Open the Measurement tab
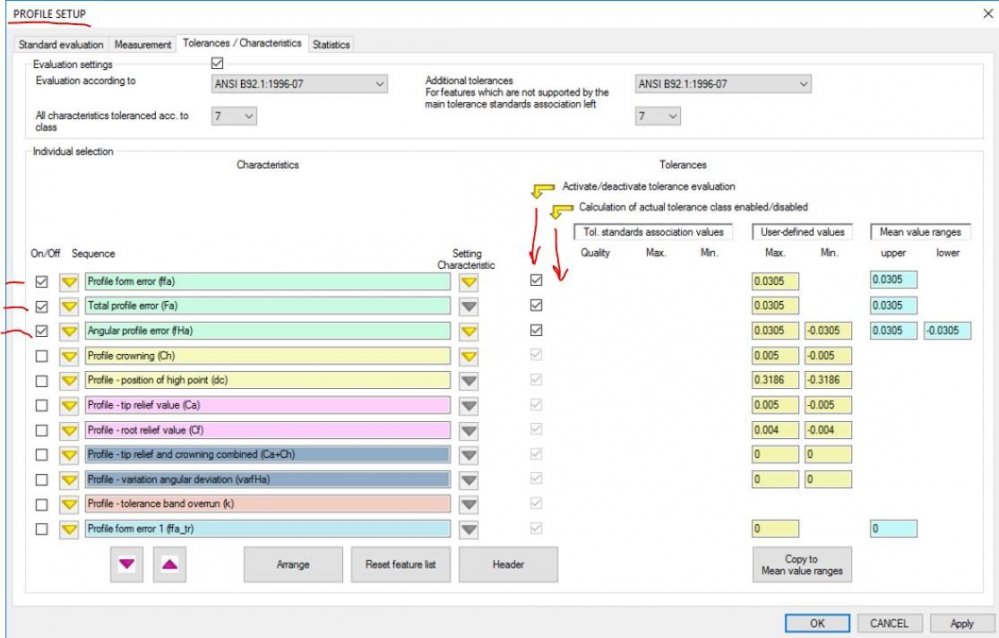The image size is (999, 638). (x=142, y=45)
